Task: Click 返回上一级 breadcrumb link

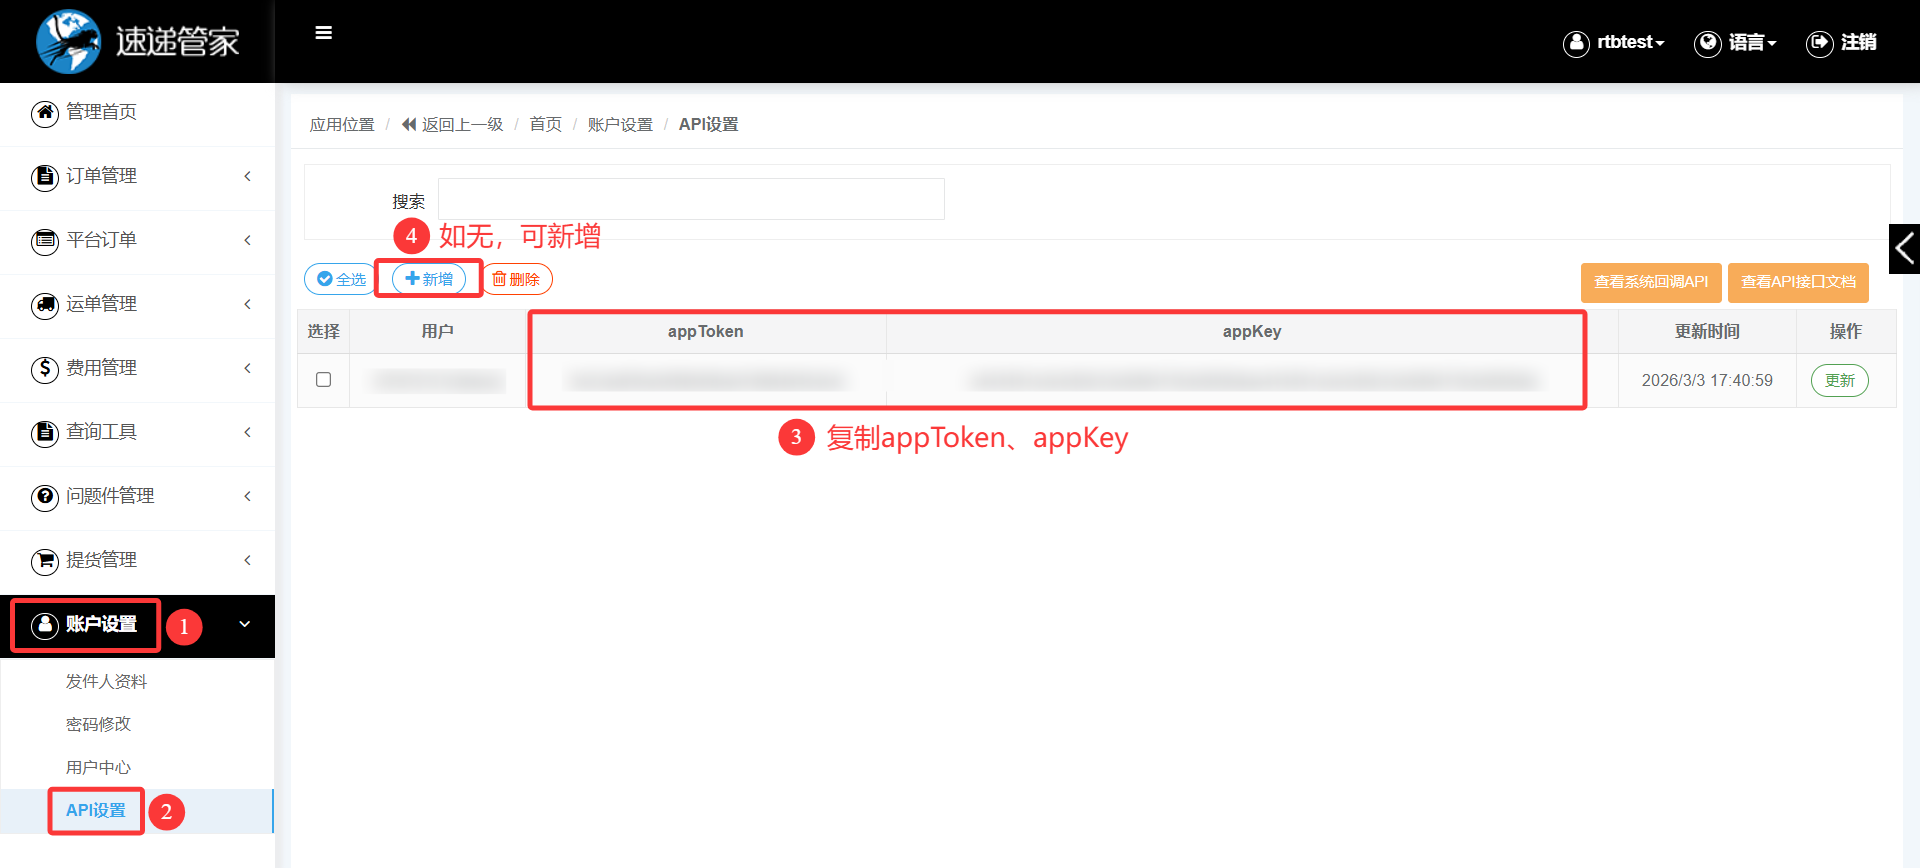Action: [x=462, y=124]
